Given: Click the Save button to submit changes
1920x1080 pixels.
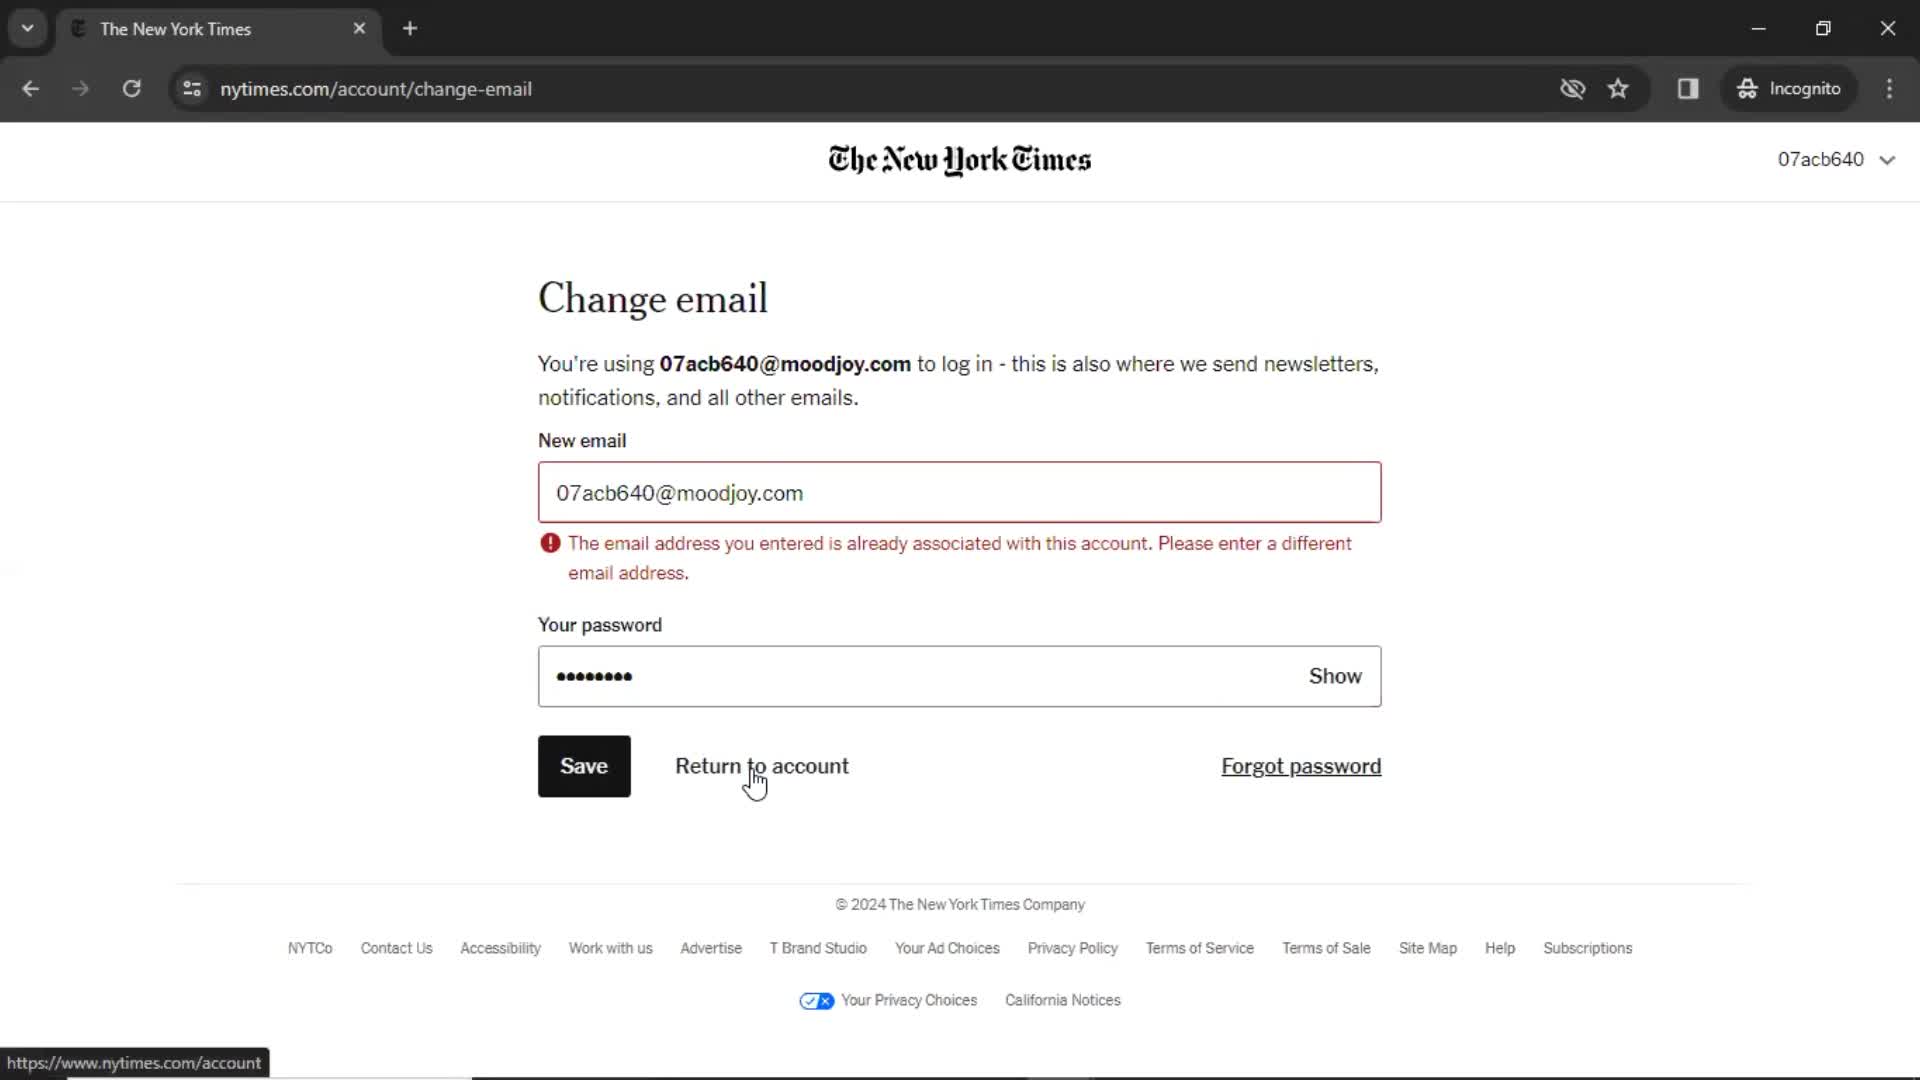Looking at the screenshot, I should tap(583, 766).
